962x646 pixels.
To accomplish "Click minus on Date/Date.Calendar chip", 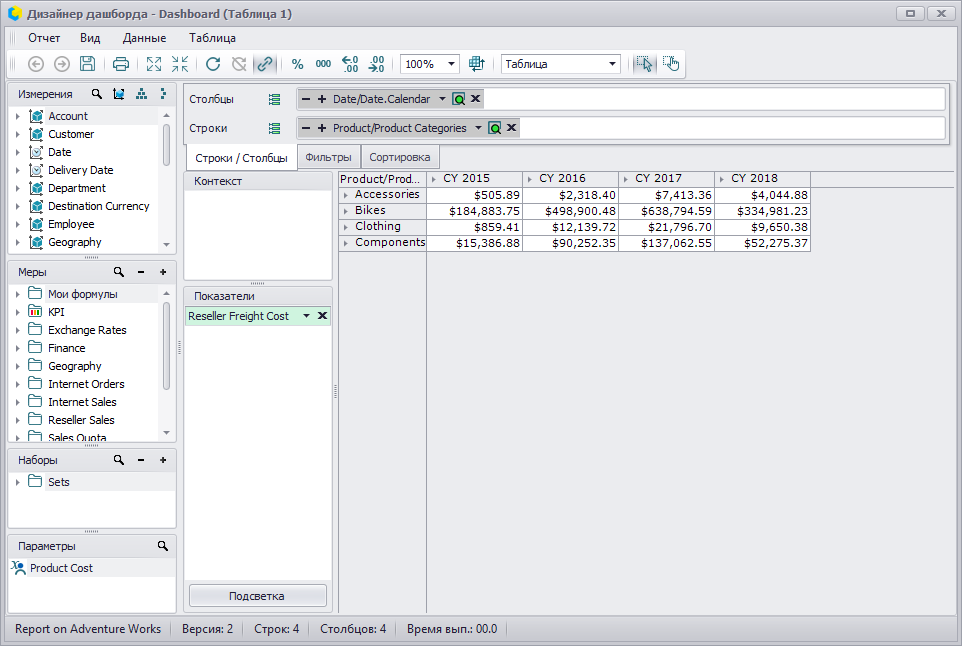I will click(306, 99).
